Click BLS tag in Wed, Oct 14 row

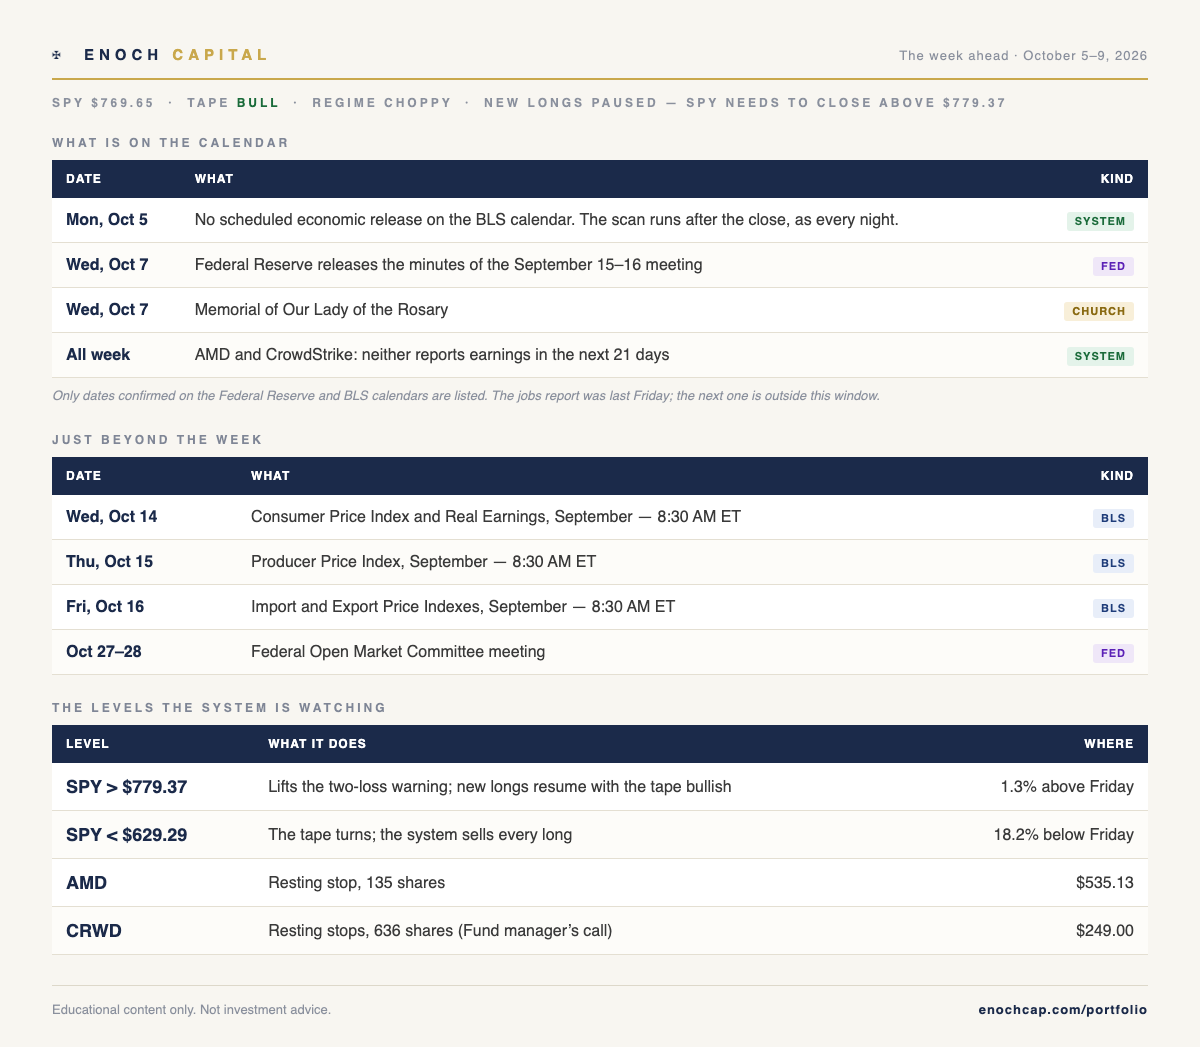click(1113, 518)
